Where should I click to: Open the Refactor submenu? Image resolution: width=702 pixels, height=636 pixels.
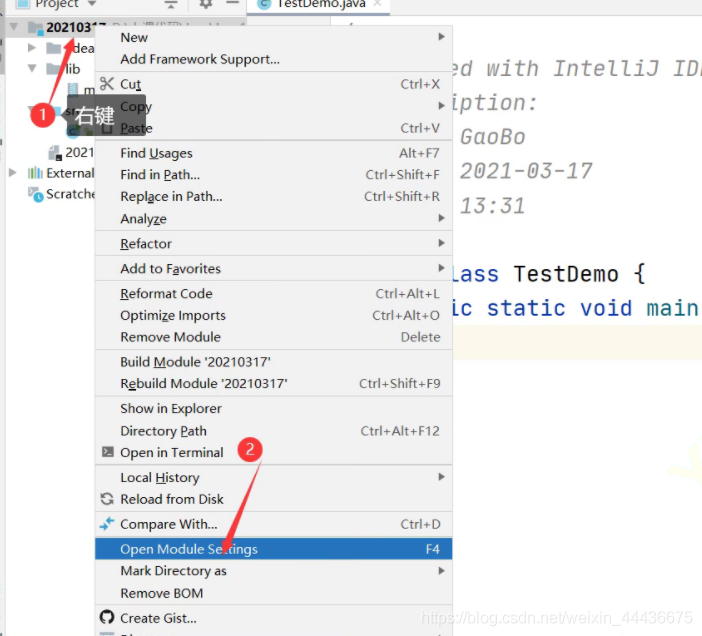(274, 243)
